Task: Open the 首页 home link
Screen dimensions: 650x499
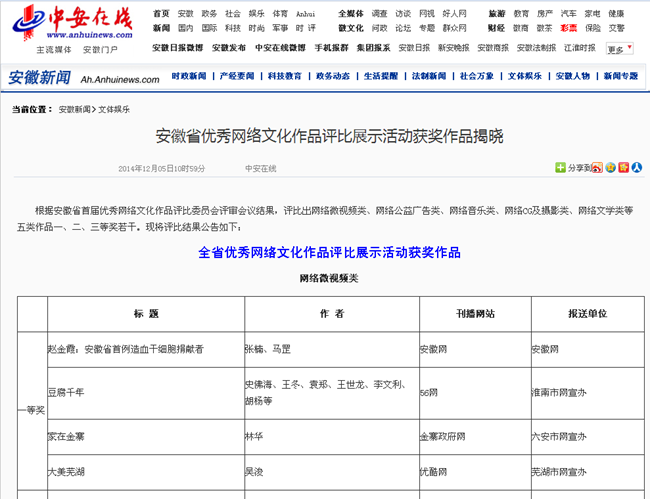Action: [x=161, y=14]
